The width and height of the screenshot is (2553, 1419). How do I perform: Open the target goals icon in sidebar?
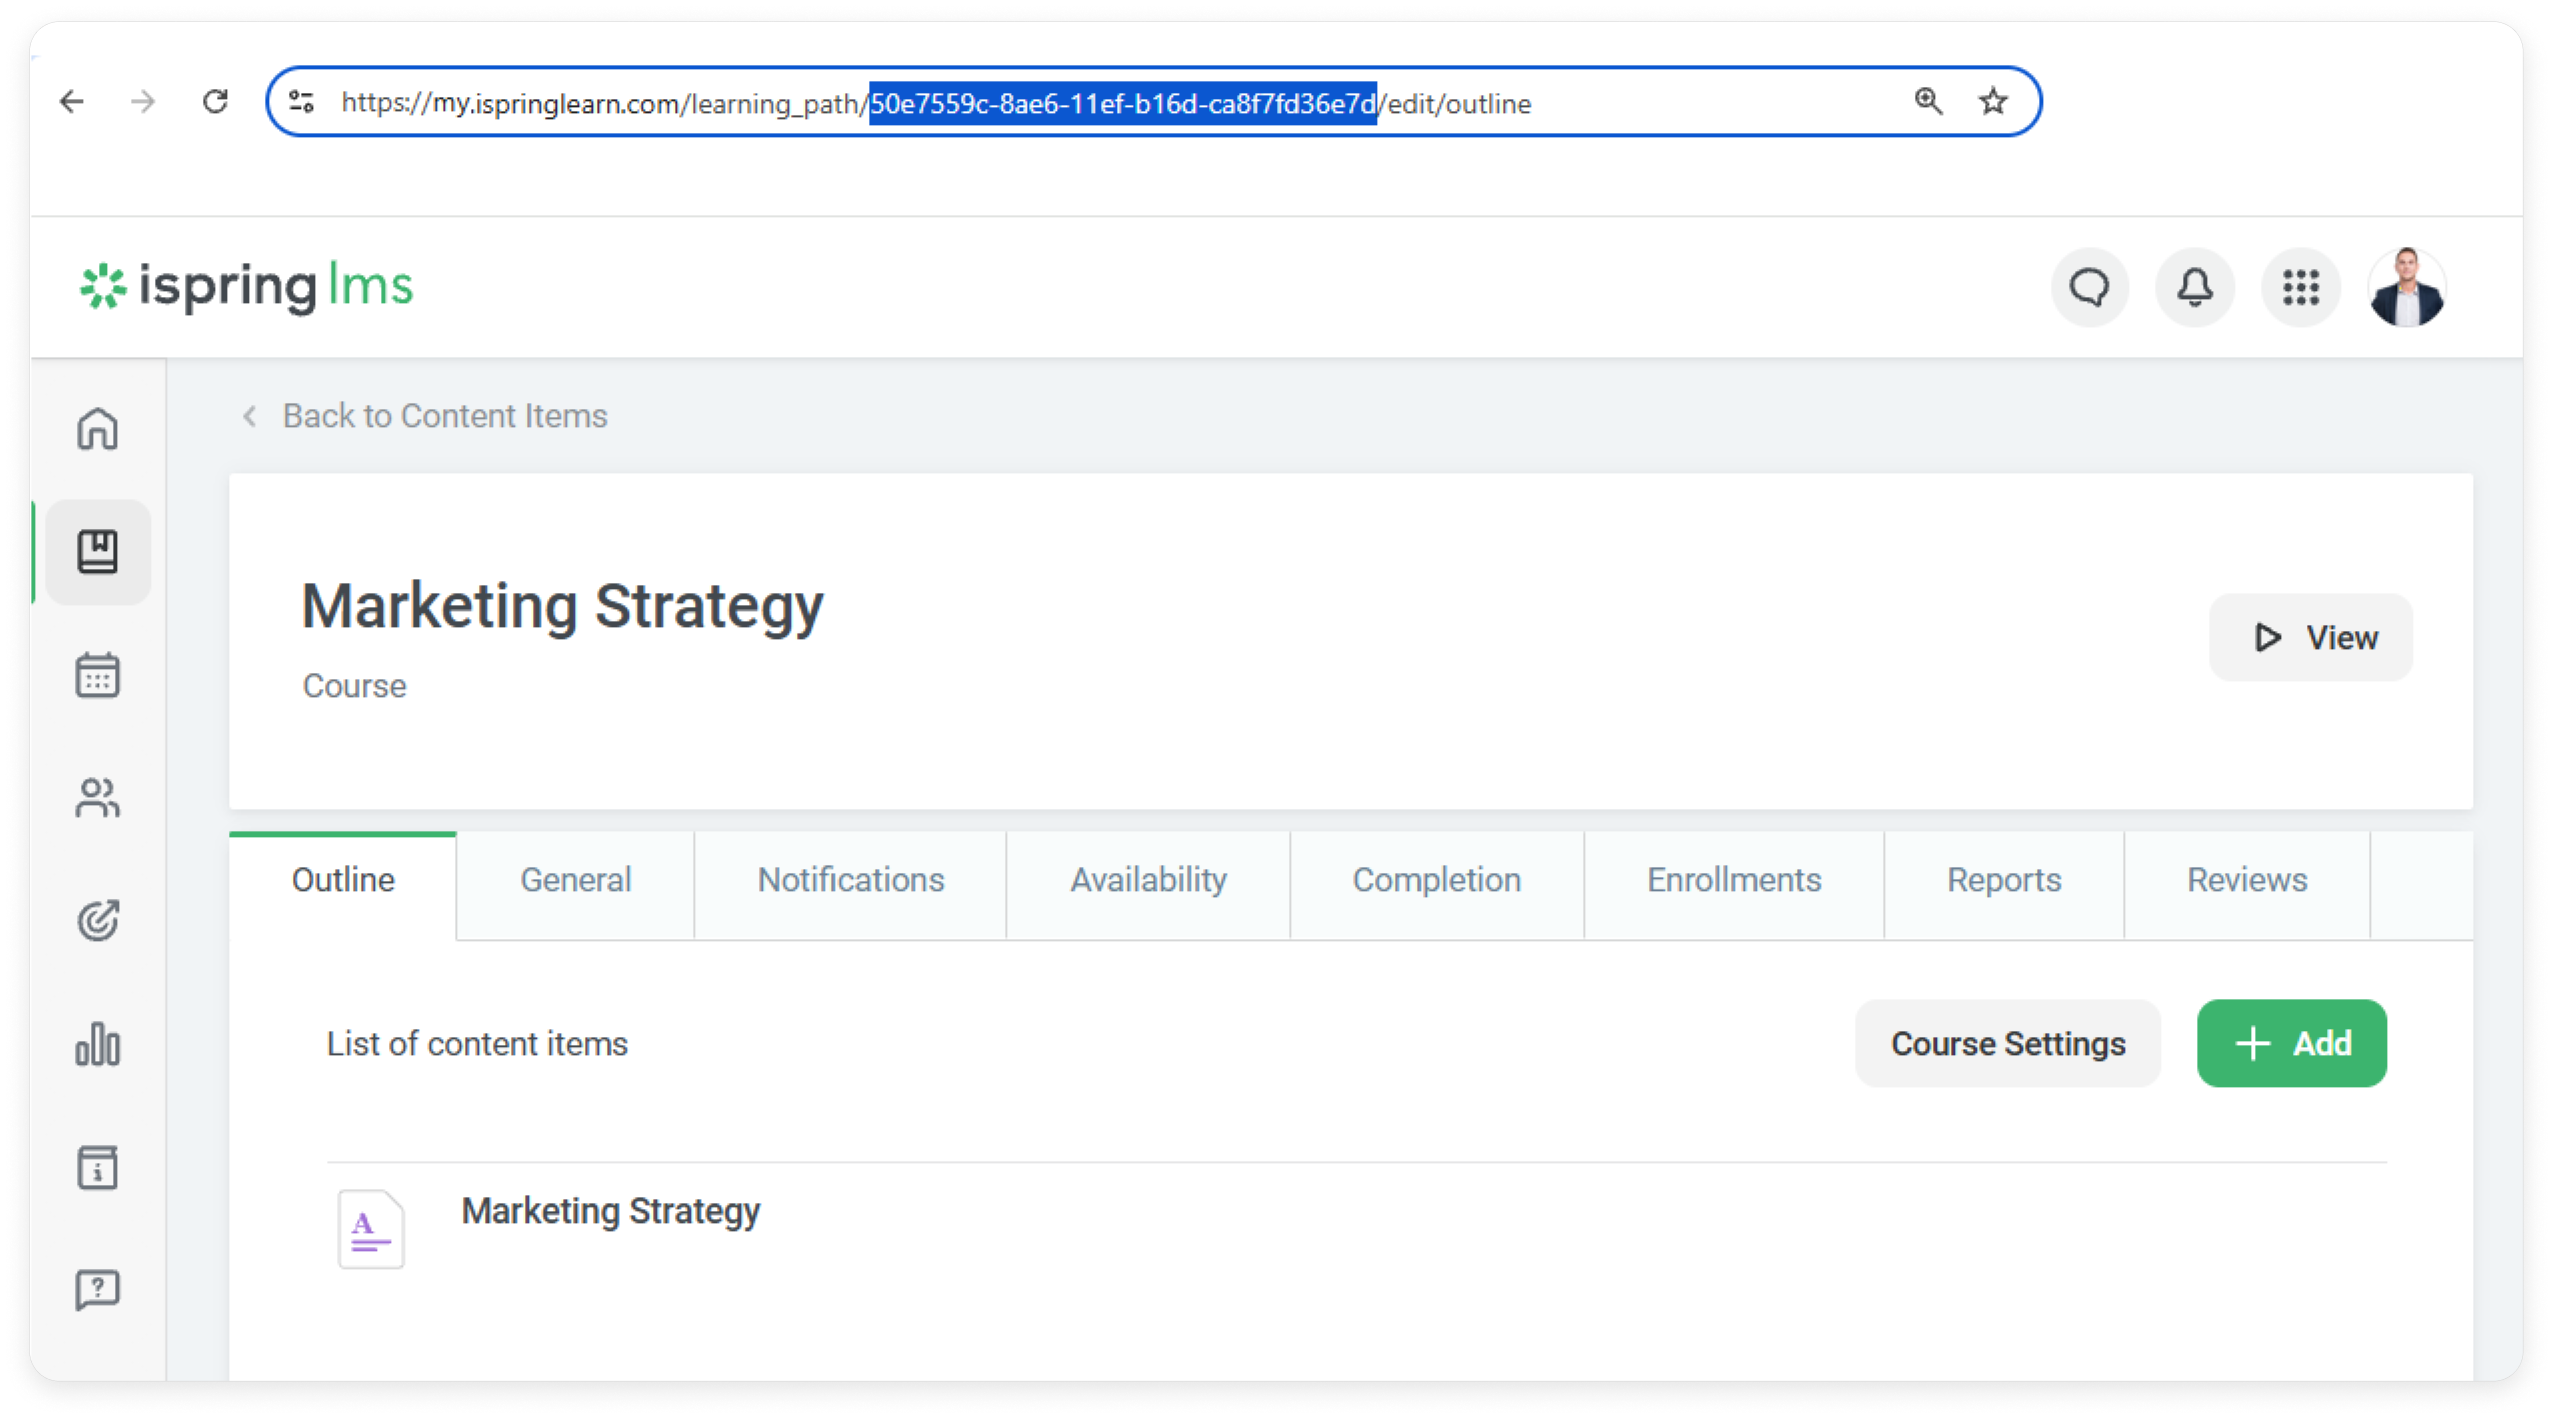(x=97, y=920)
